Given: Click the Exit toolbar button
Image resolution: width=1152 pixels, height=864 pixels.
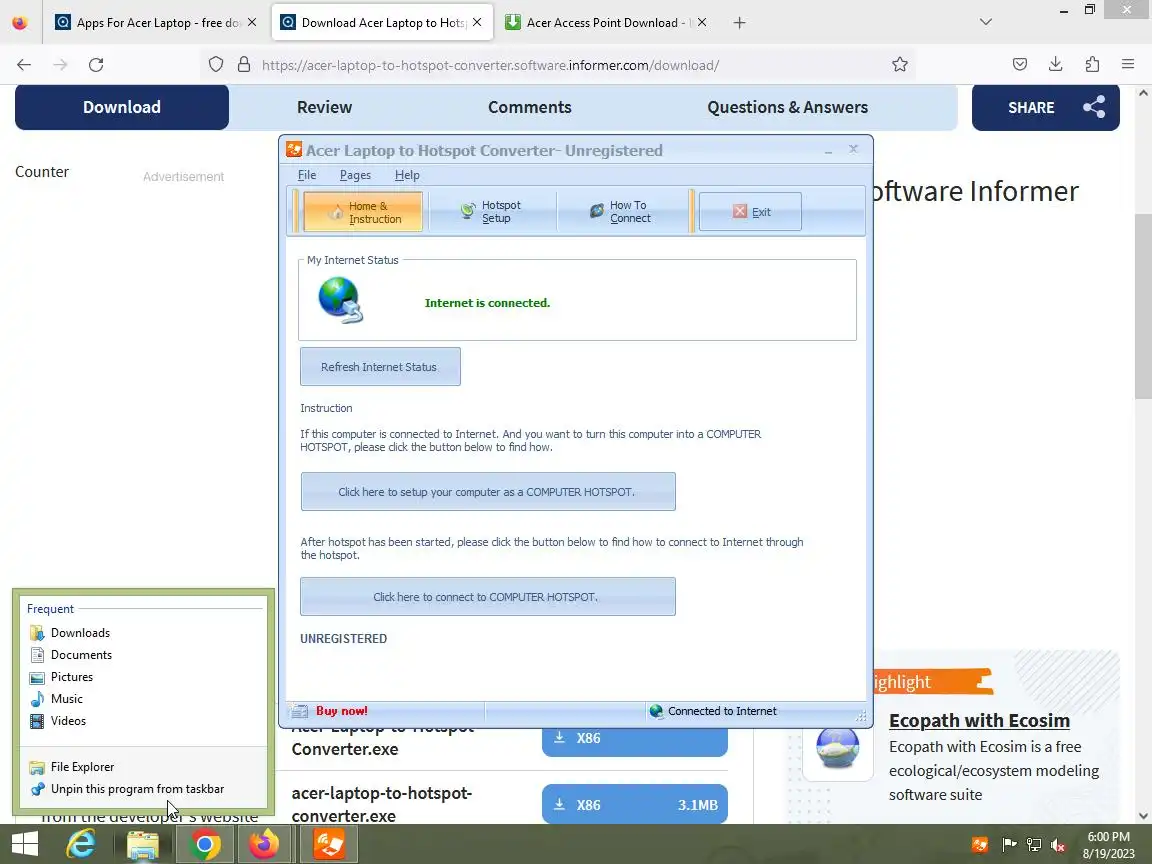Looking at the screenshot, I should coord(750,212).
